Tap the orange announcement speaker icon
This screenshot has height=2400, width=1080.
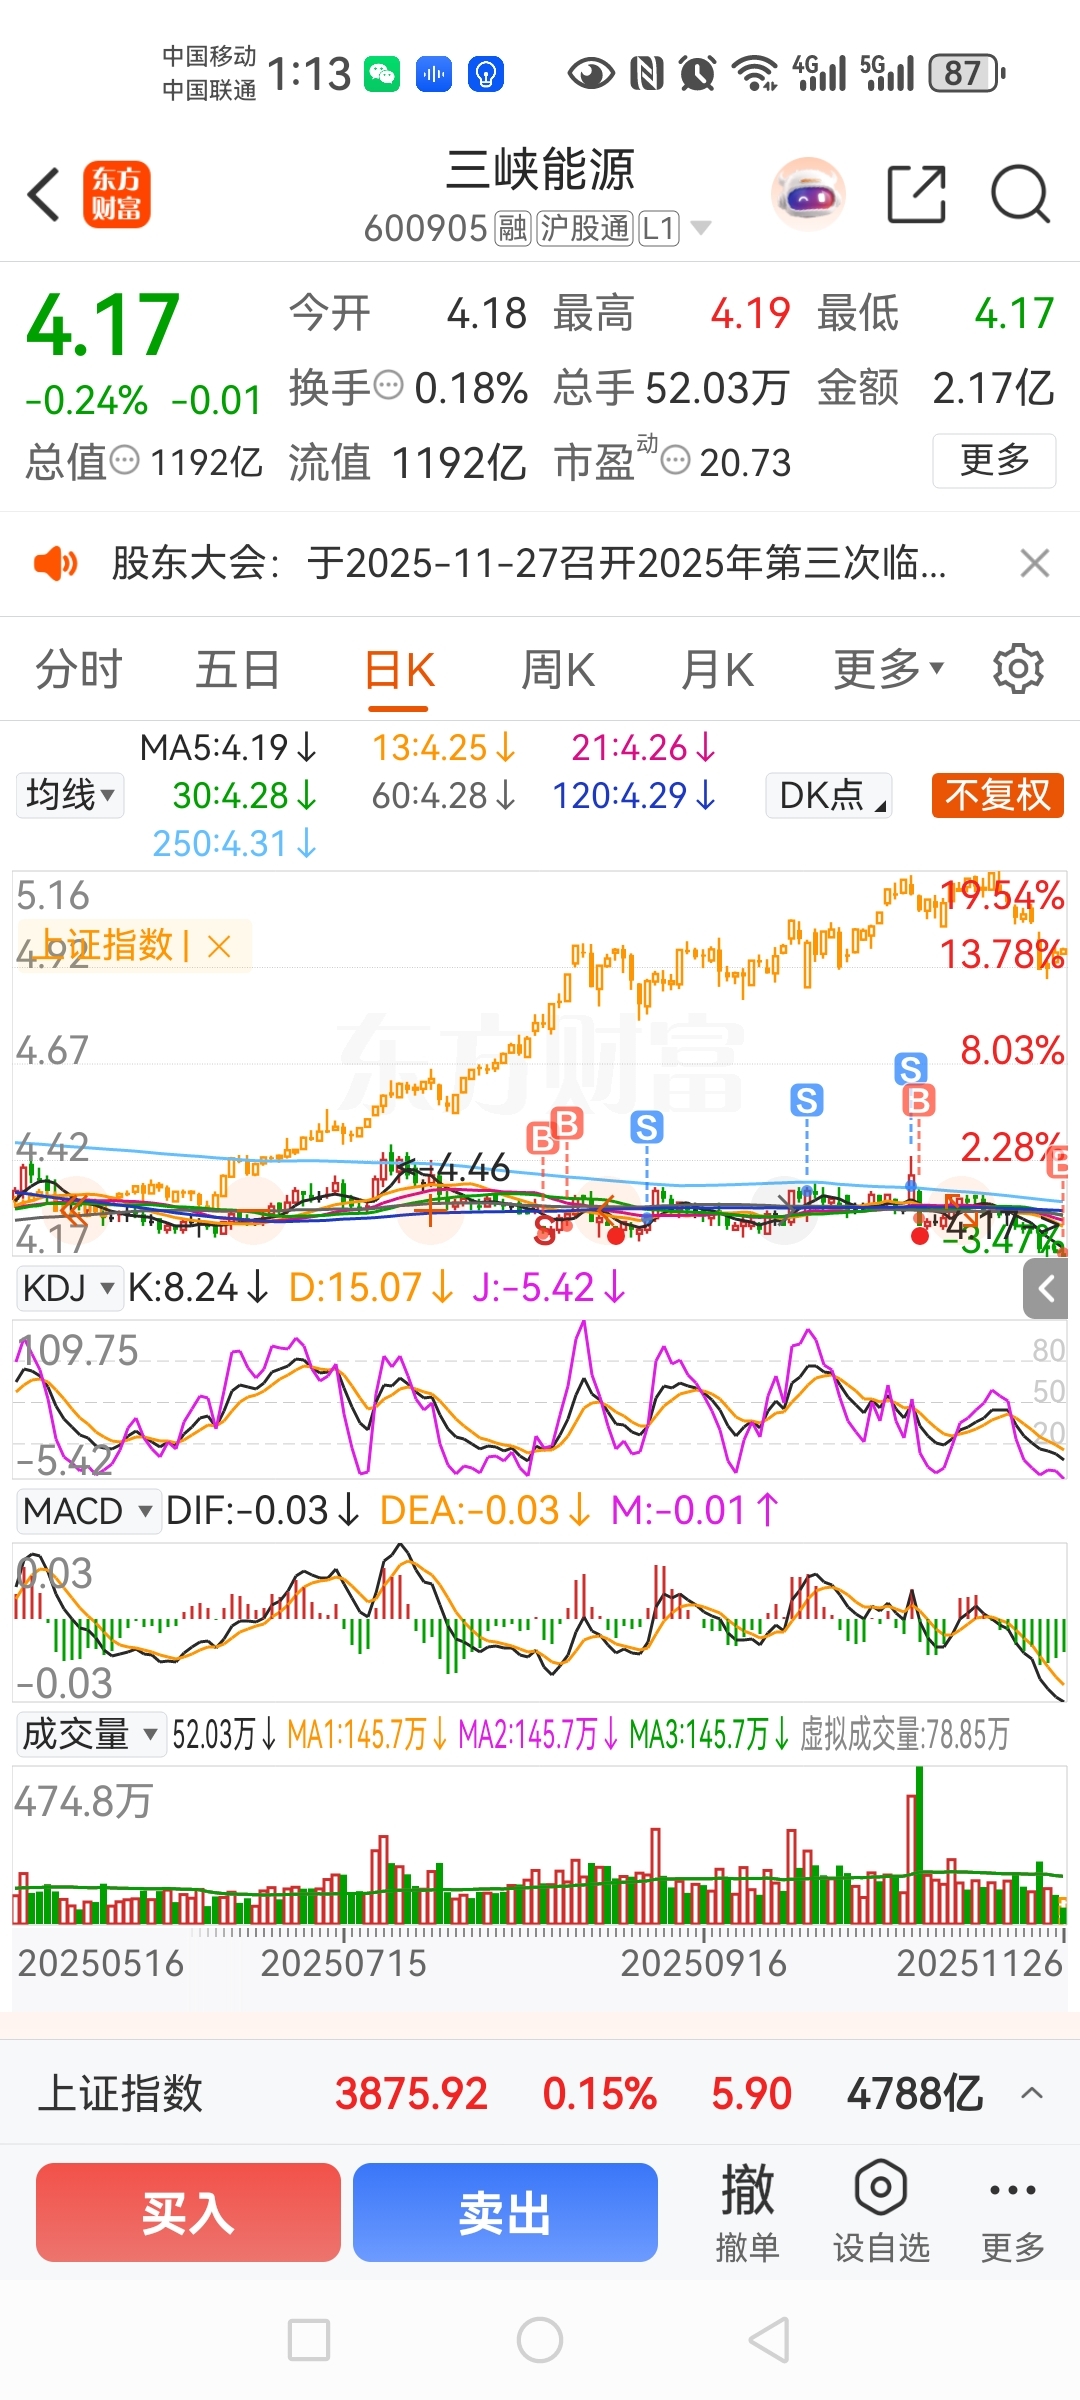coord(55,564)
